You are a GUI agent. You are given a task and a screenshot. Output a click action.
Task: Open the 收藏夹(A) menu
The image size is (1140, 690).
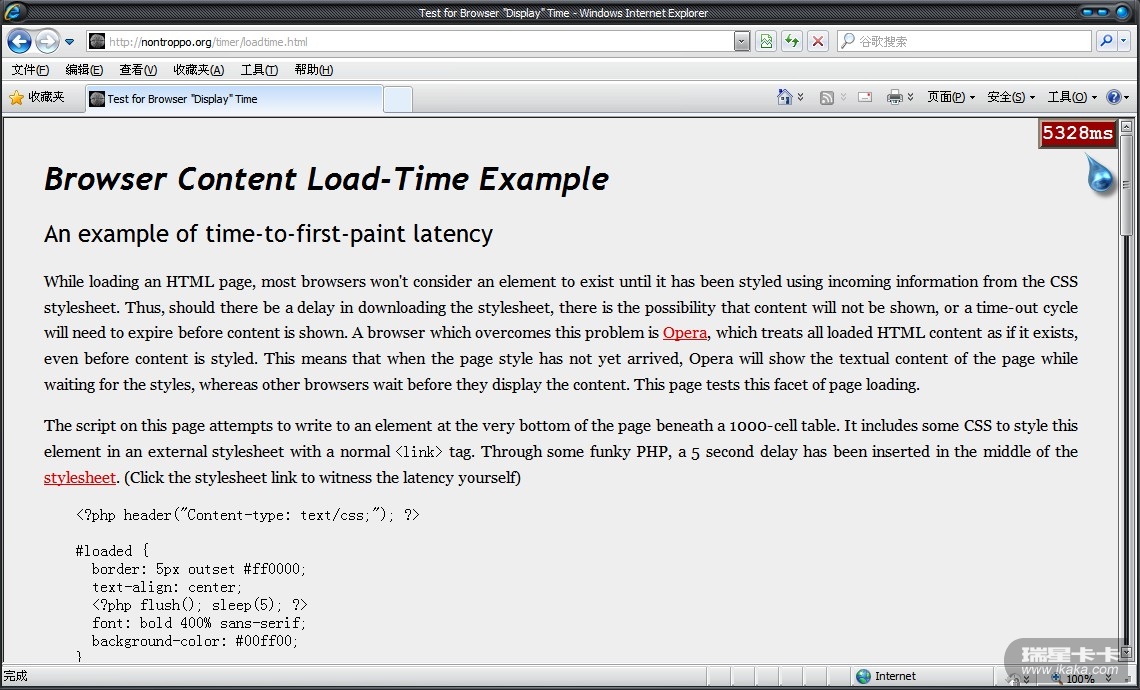pyautogui.click(x=198, y=70)
